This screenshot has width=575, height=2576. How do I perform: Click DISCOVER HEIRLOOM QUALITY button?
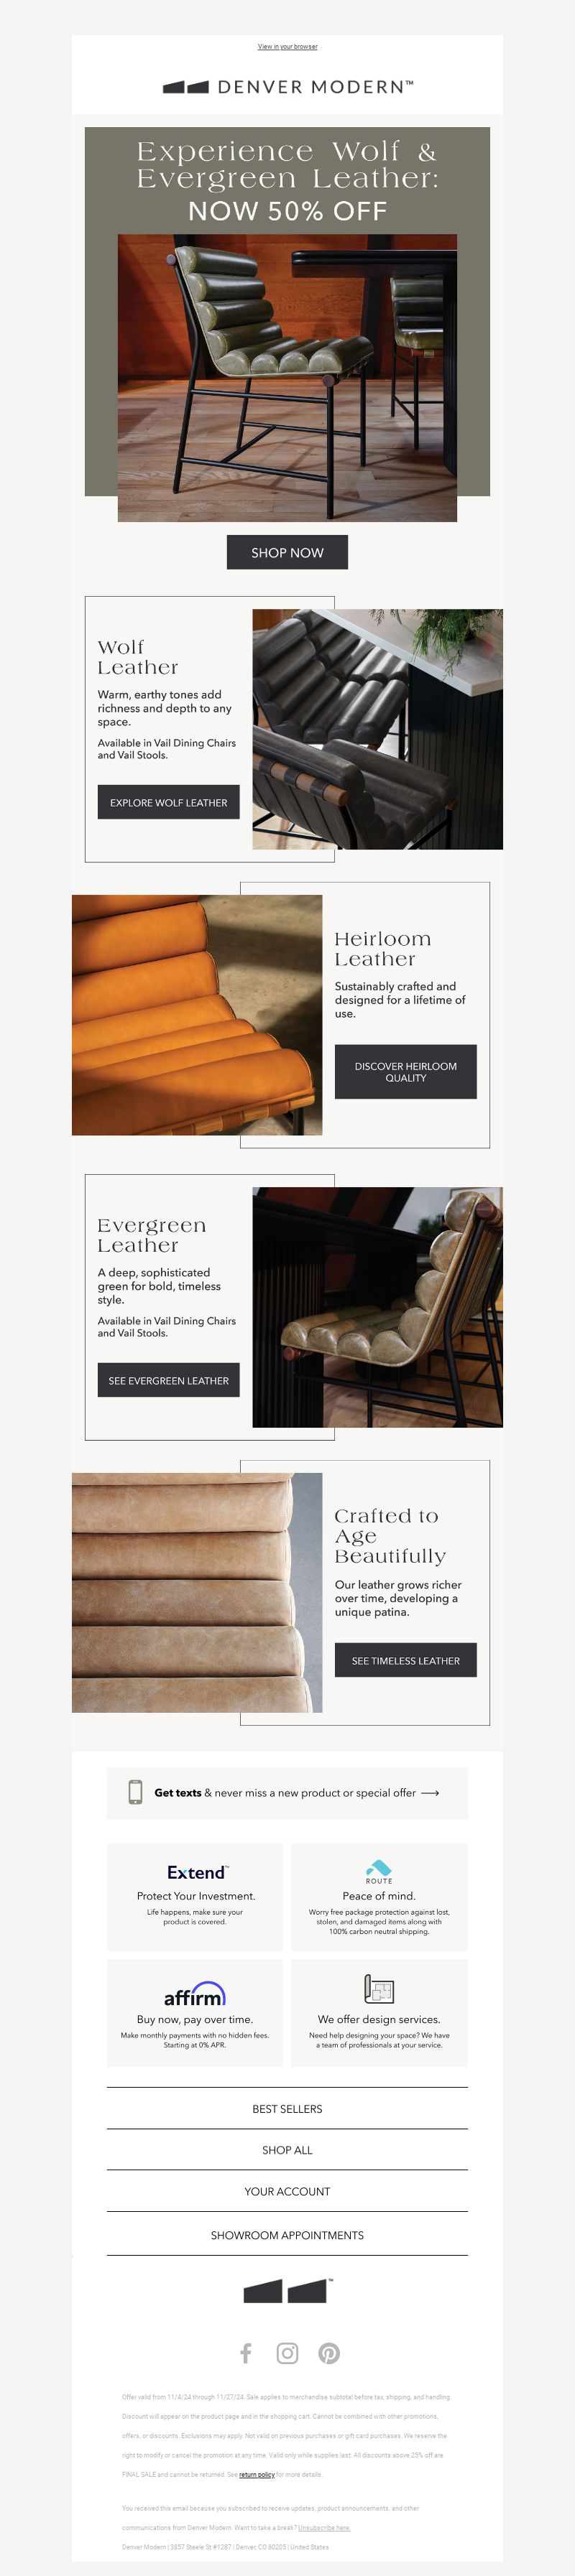pos(405,1072)
